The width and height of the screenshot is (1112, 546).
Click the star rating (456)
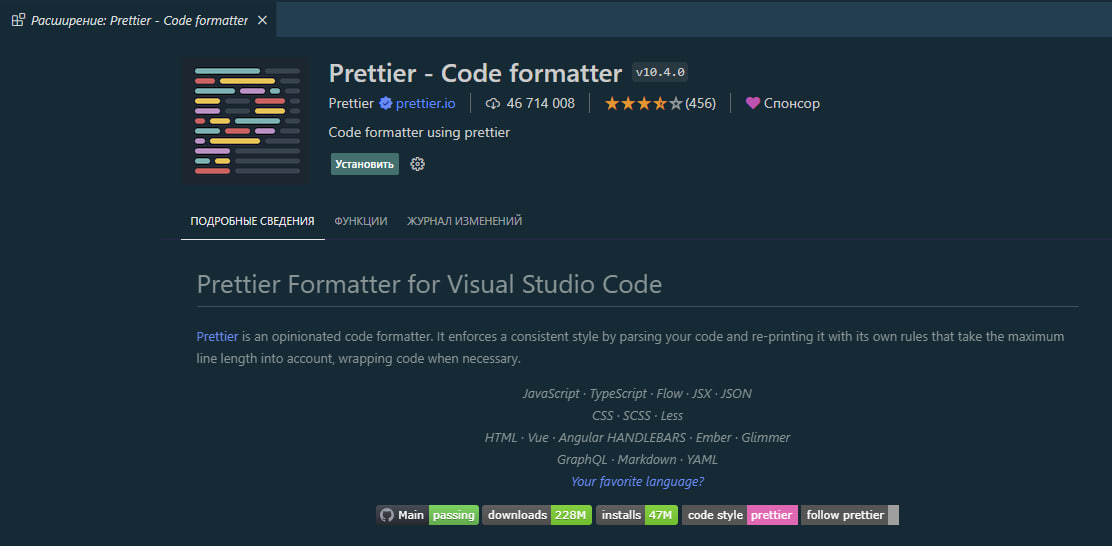660,104
